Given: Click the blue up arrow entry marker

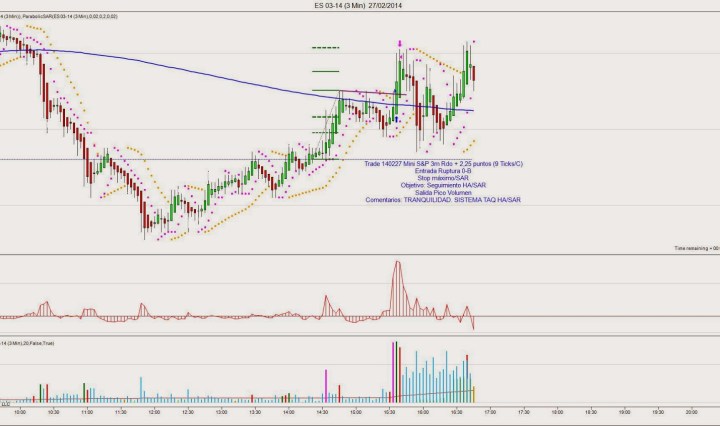Looking at the screenshot, I should [397, 119].
